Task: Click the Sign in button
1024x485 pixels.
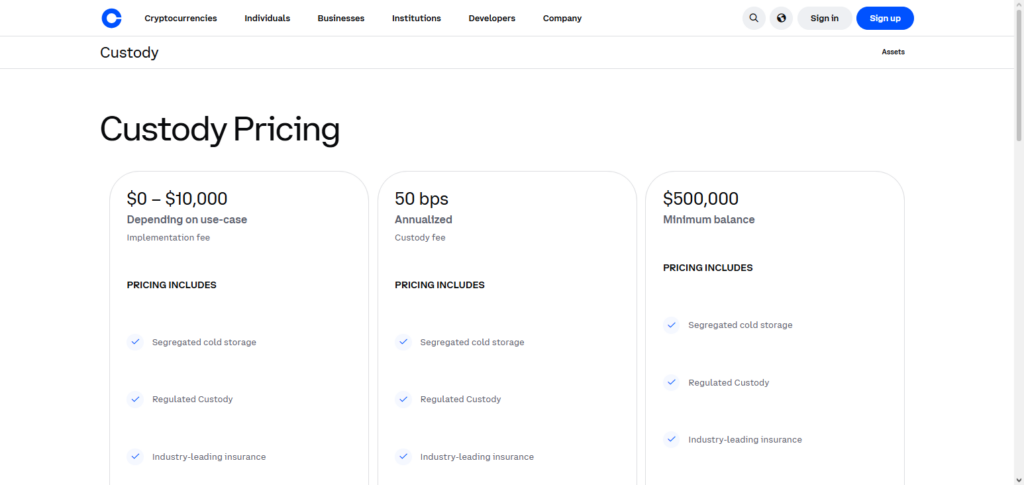Action: click(825, 18)
